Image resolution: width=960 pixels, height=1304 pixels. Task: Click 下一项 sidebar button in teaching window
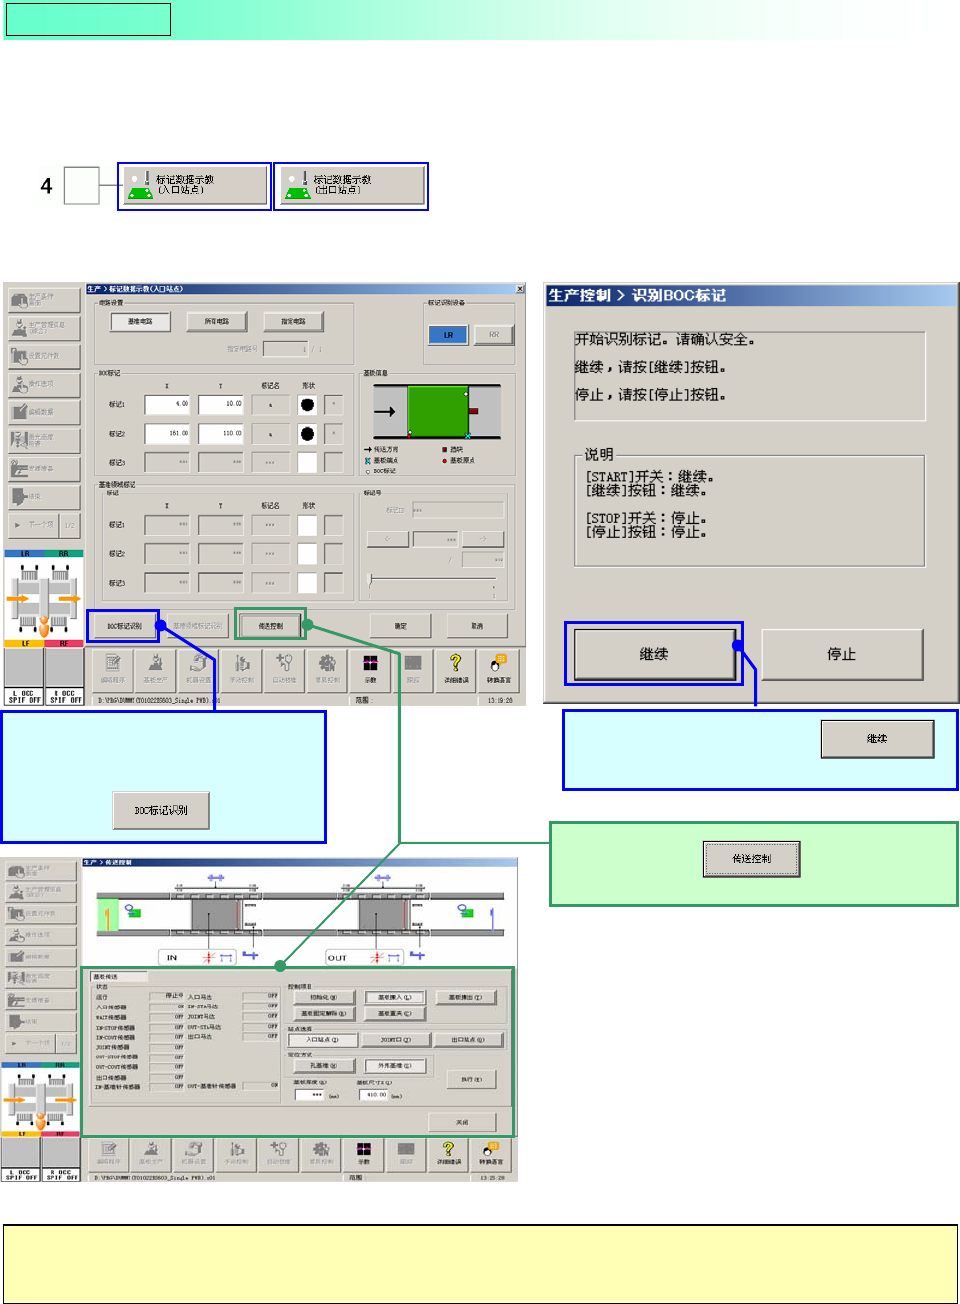pyautogui.click(x=34, y=524)
